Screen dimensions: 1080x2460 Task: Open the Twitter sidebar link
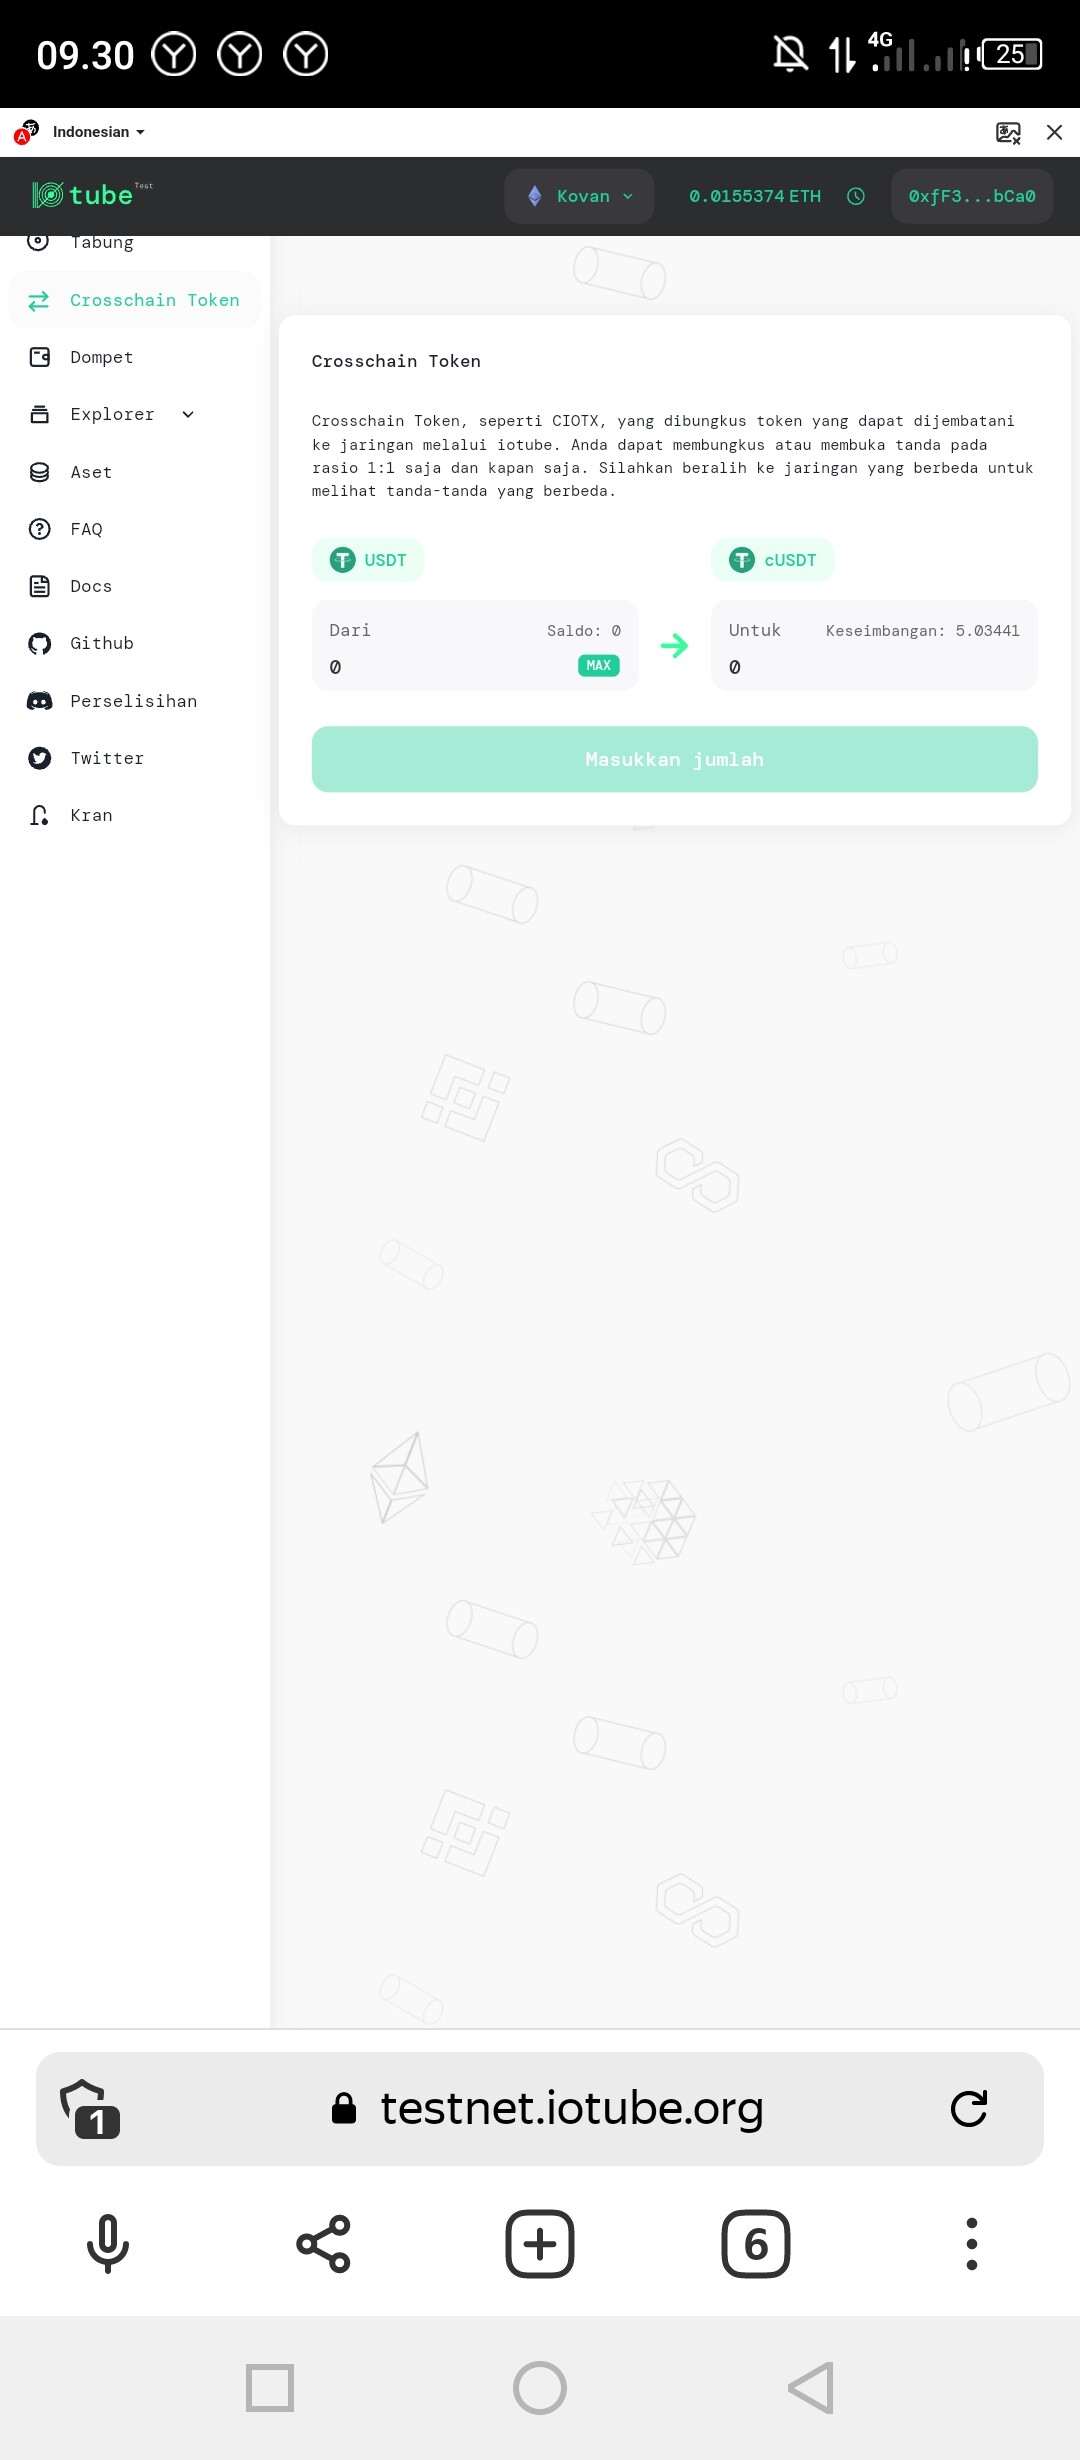[x=107, y=758]
